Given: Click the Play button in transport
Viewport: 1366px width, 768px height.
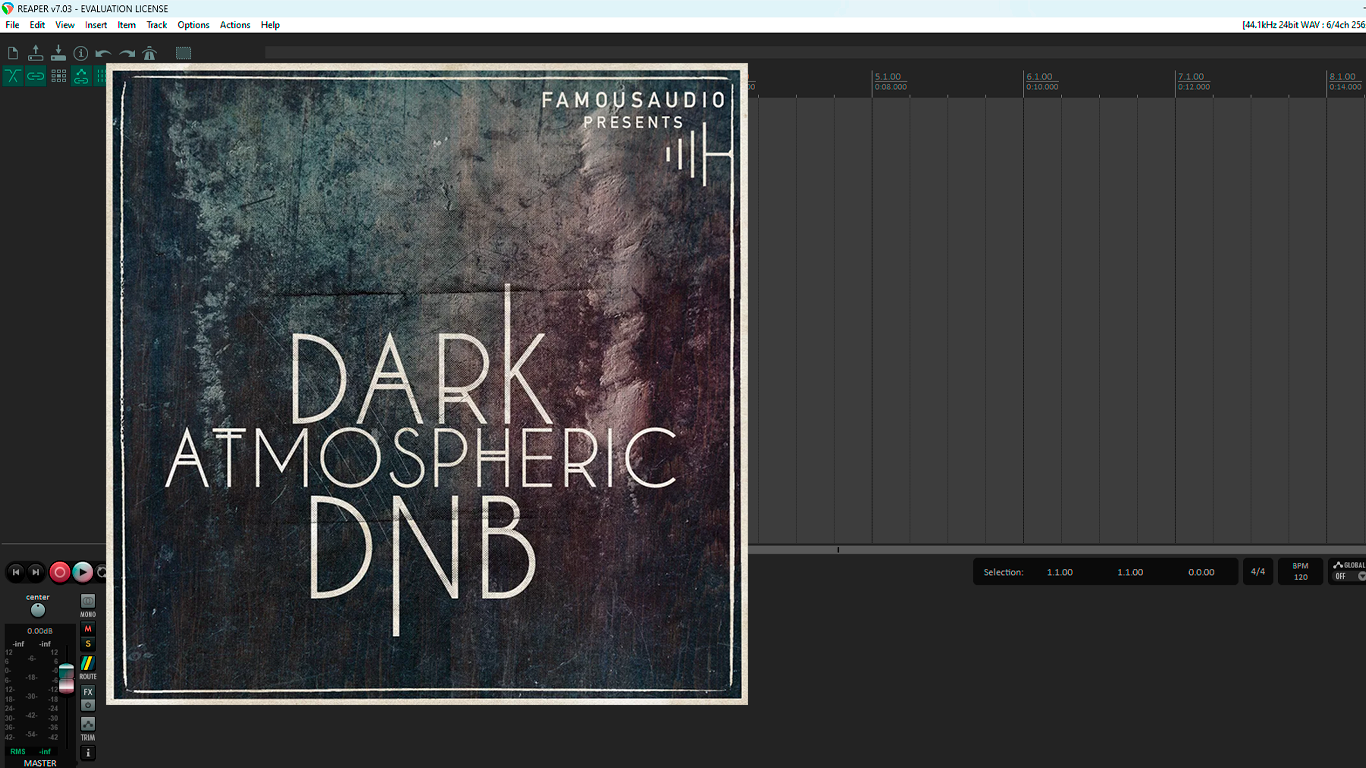Looking at the screenshot, I should [83, 572].
